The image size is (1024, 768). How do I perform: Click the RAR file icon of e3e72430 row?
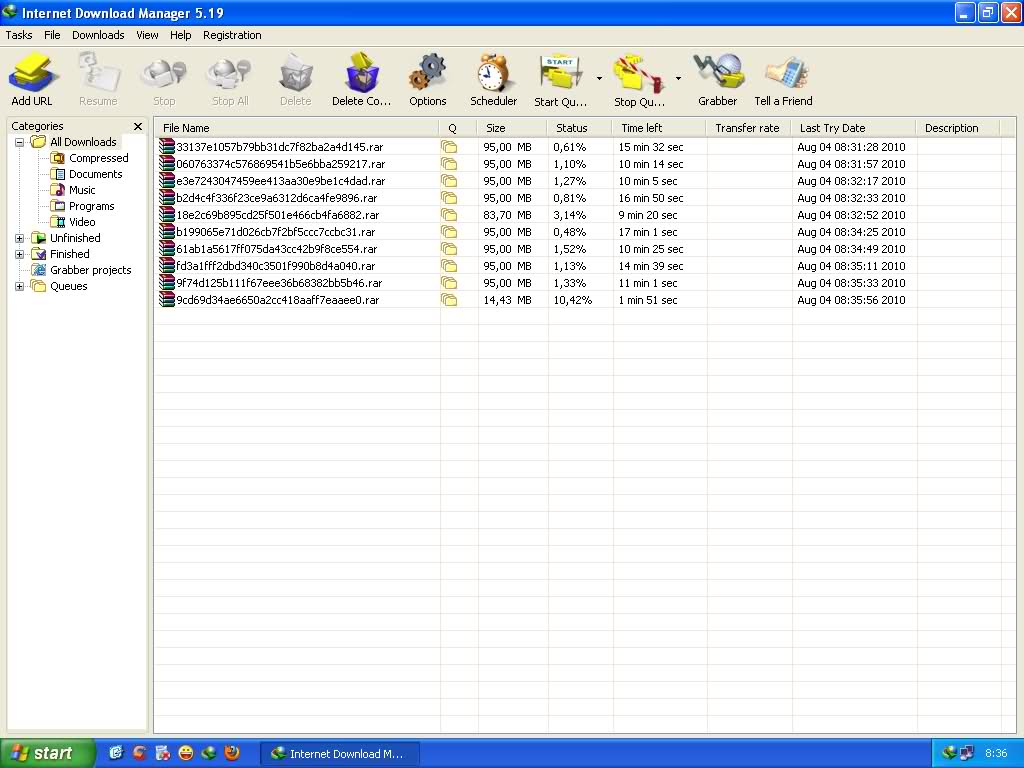pos(167,181)
